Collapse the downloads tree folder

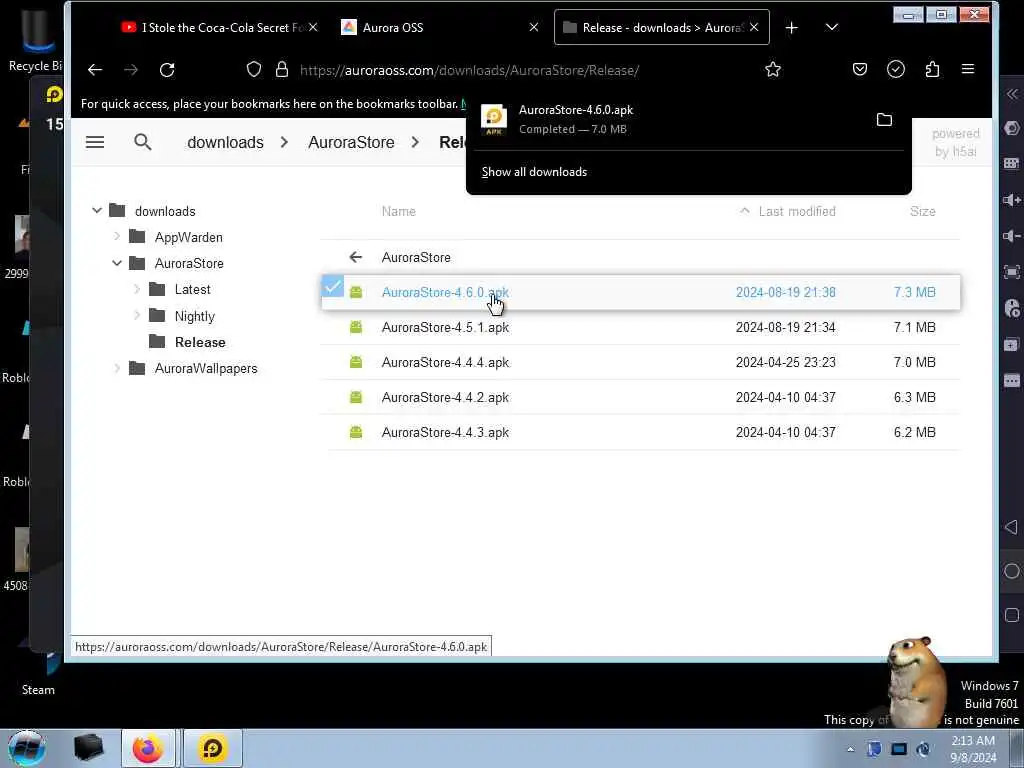pos(97,210)
